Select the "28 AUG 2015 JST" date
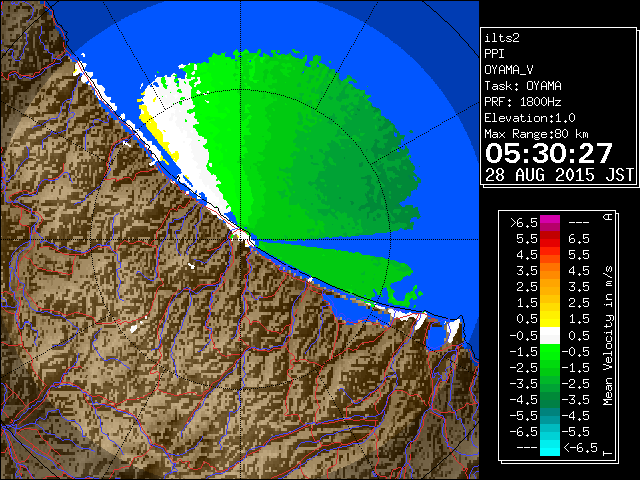The width and height of the screenshot is (640, 480). tap(559, 175)
